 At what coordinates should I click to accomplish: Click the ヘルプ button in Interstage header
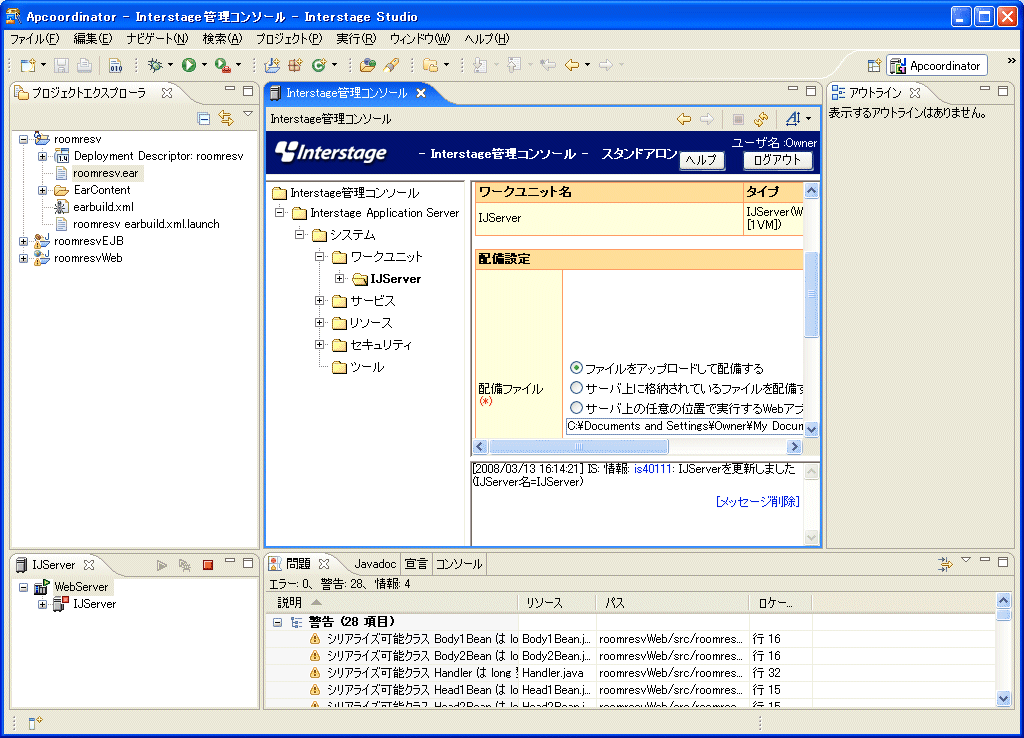pos(702,160)
